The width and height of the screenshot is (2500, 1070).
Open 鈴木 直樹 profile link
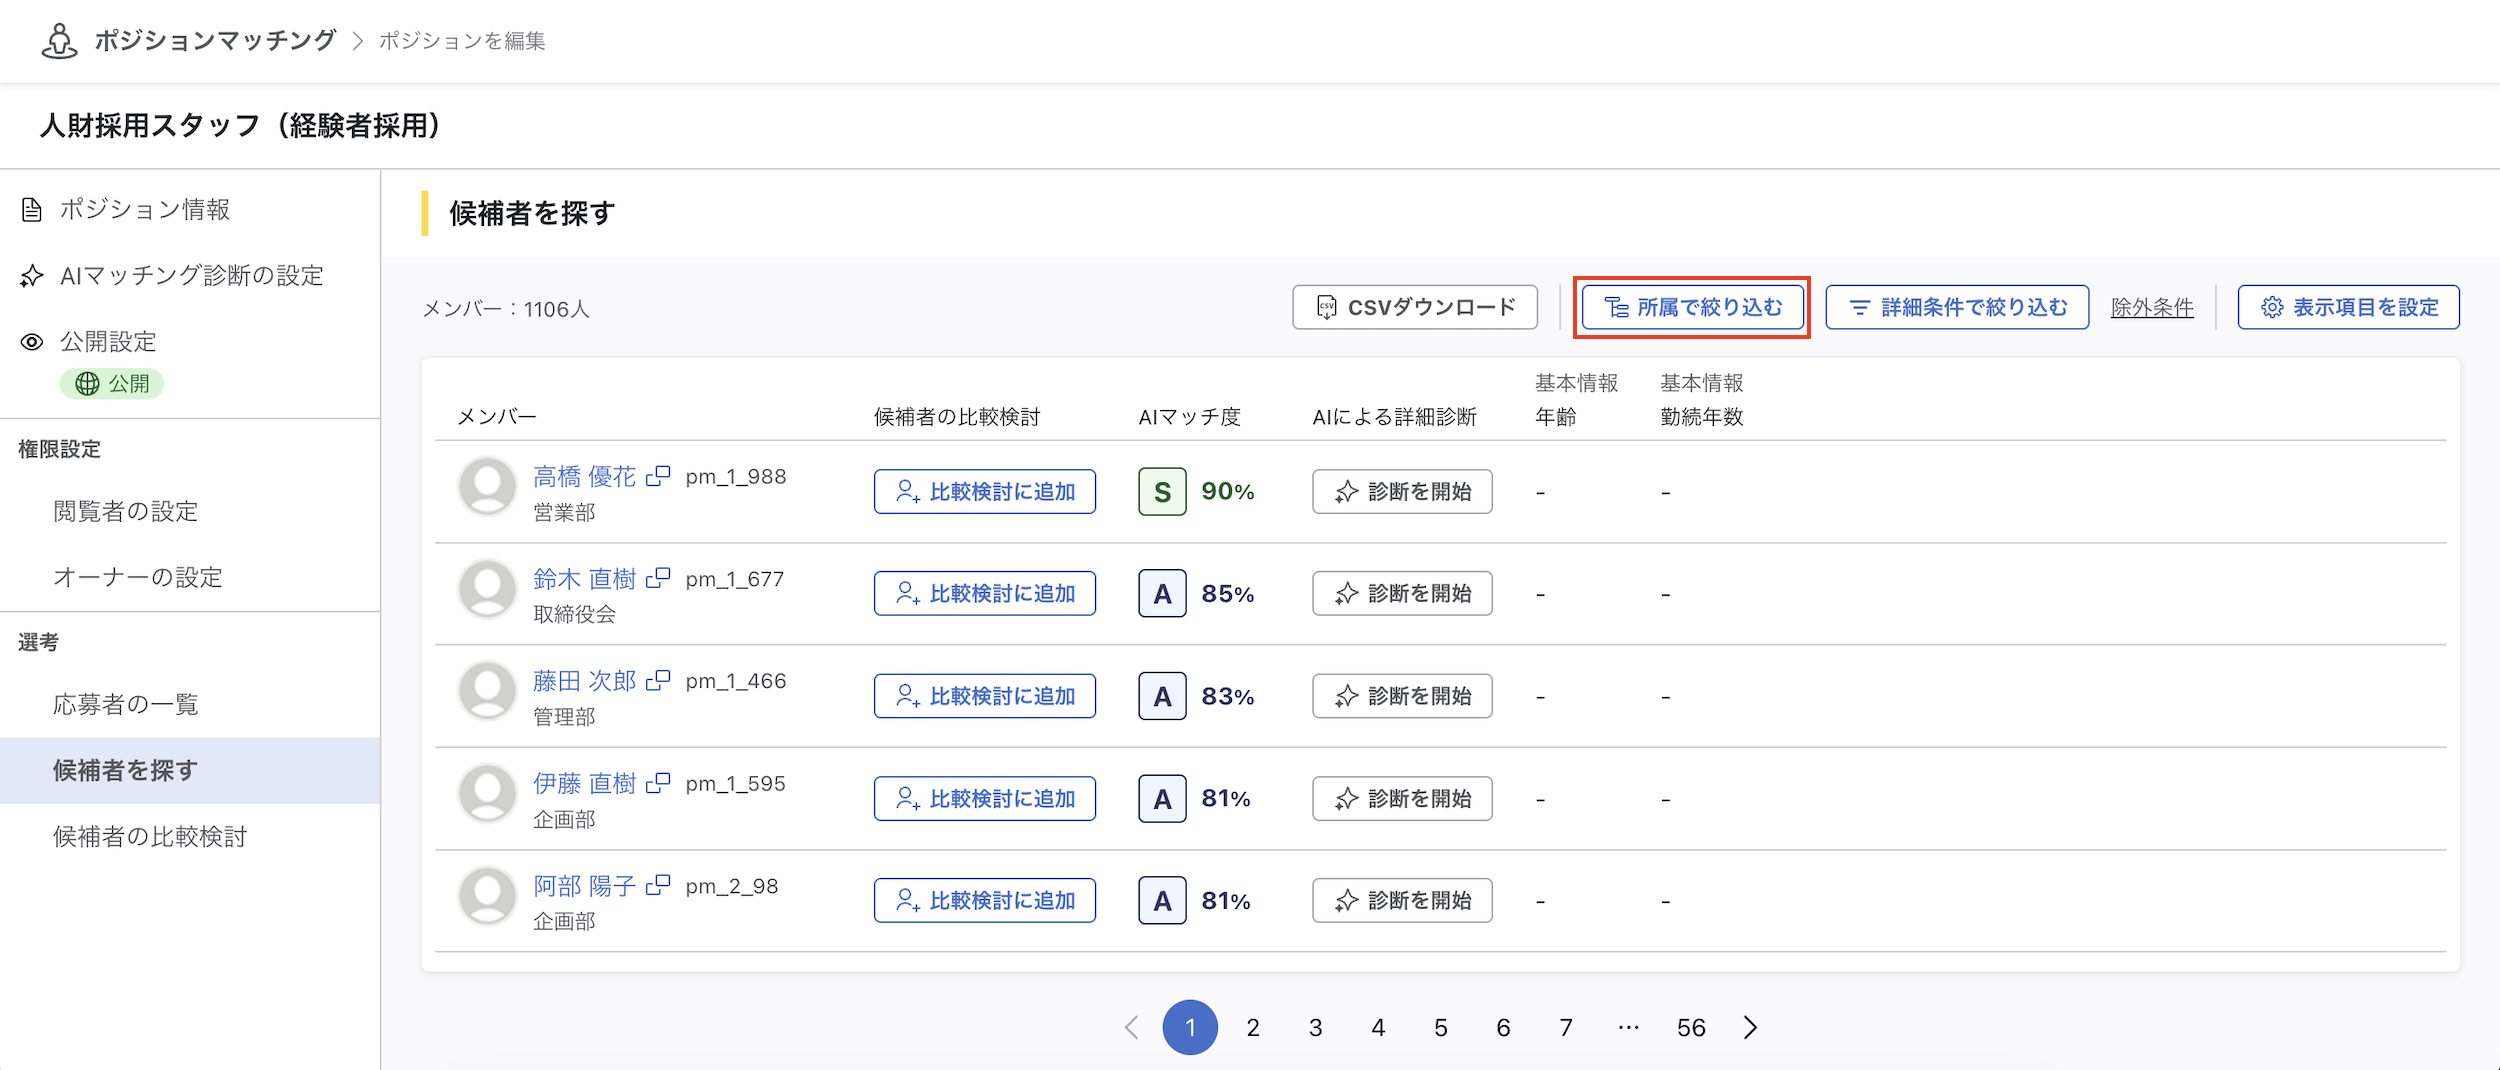pyautogui.click(x=584, y=579)
